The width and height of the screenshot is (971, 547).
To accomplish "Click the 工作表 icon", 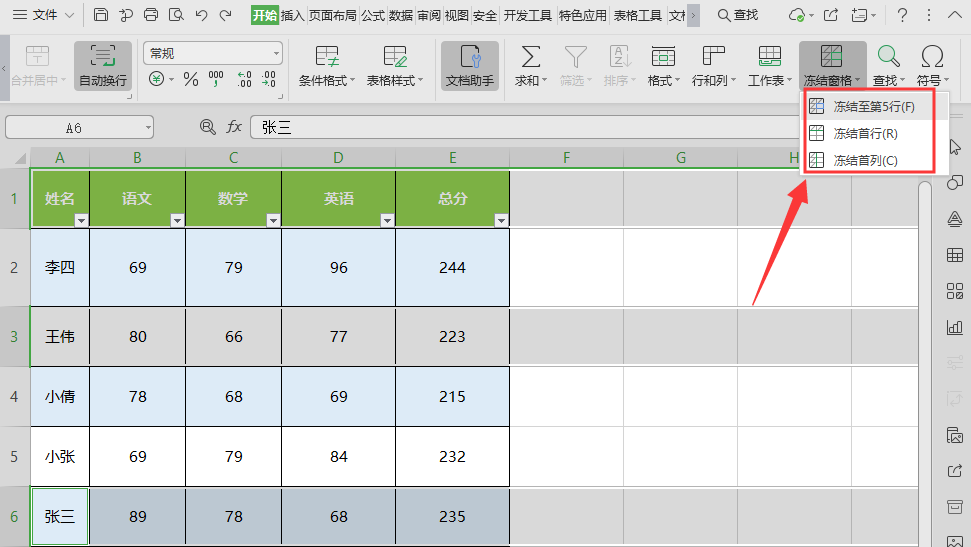I will [769, 57].
